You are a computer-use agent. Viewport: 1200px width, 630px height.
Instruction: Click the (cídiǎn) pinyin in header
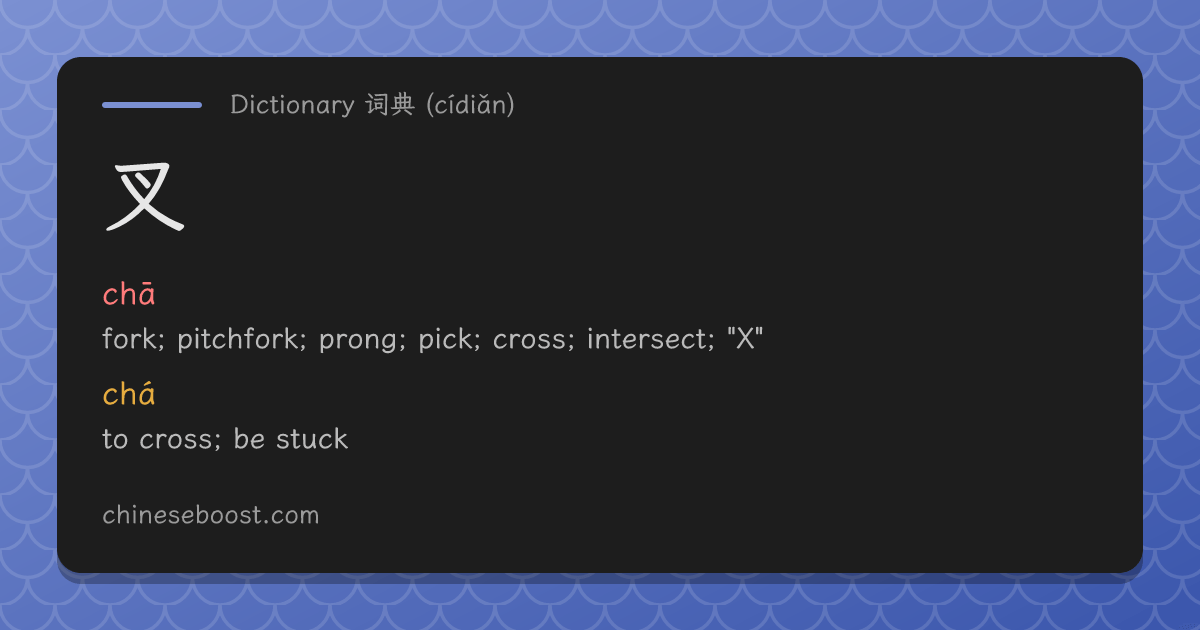(x=470, y=105)
